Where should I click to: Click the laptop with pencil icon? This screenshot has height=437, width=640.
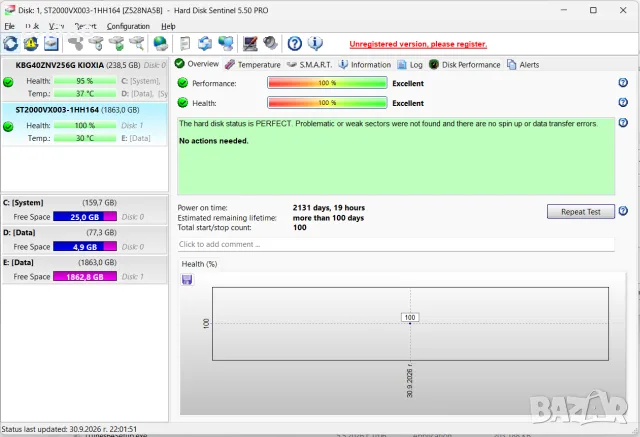click(250, 43)
